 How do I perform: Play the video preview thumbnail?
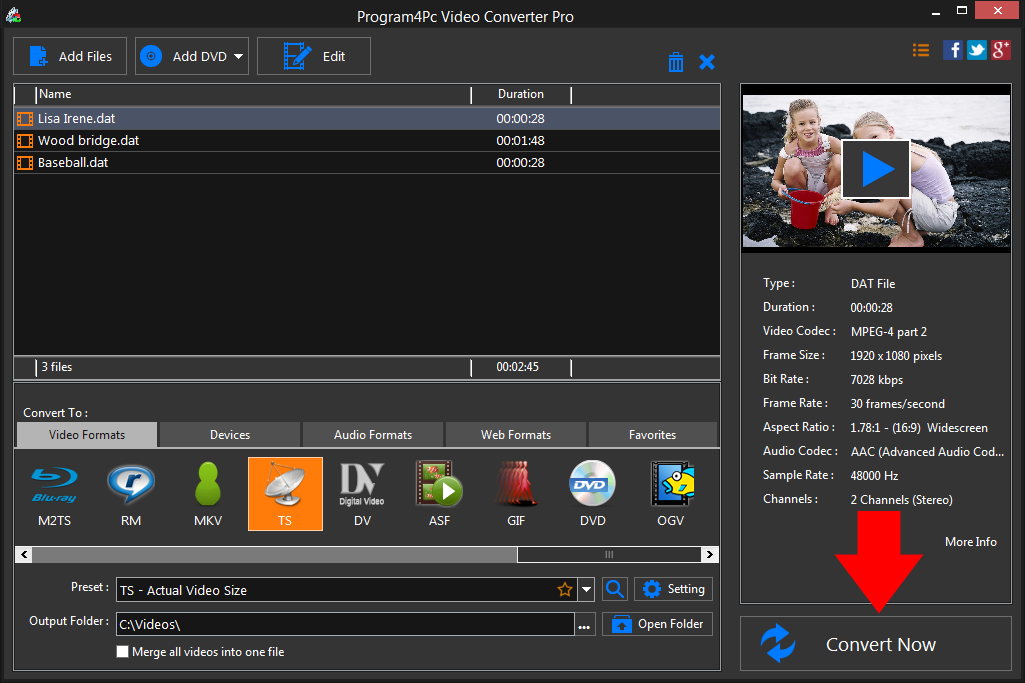click(876, 169)
